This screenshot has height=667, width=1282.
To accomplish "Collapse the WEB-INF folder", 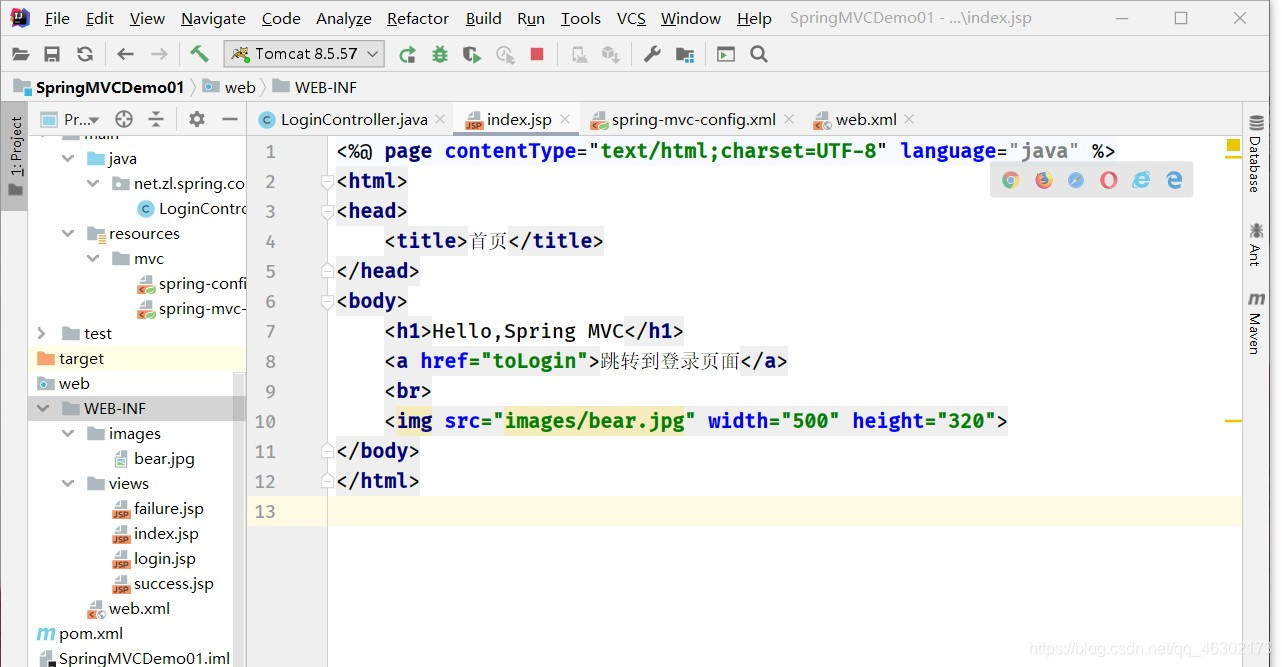I will tap(43, 408).
